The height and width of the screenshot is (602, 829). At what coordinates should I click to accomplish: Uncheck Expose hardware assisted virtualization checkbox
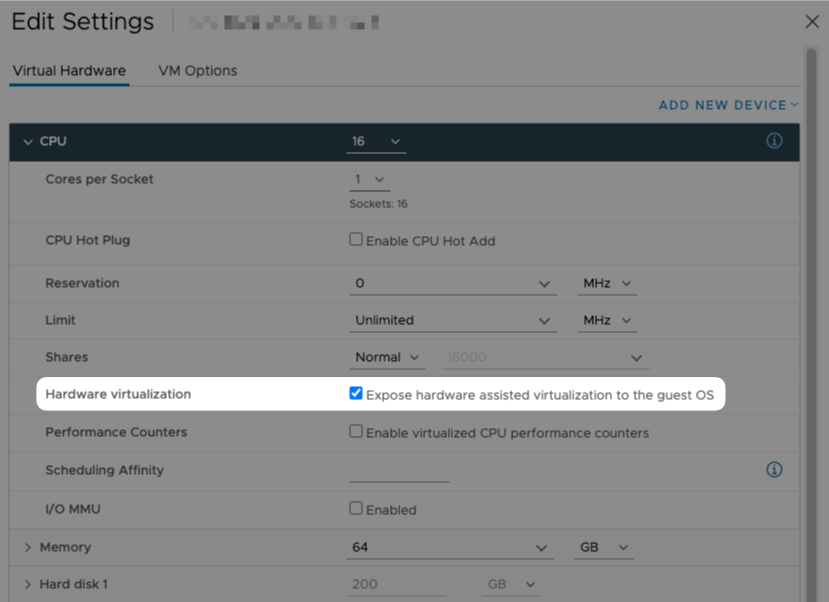pos(355,394)
